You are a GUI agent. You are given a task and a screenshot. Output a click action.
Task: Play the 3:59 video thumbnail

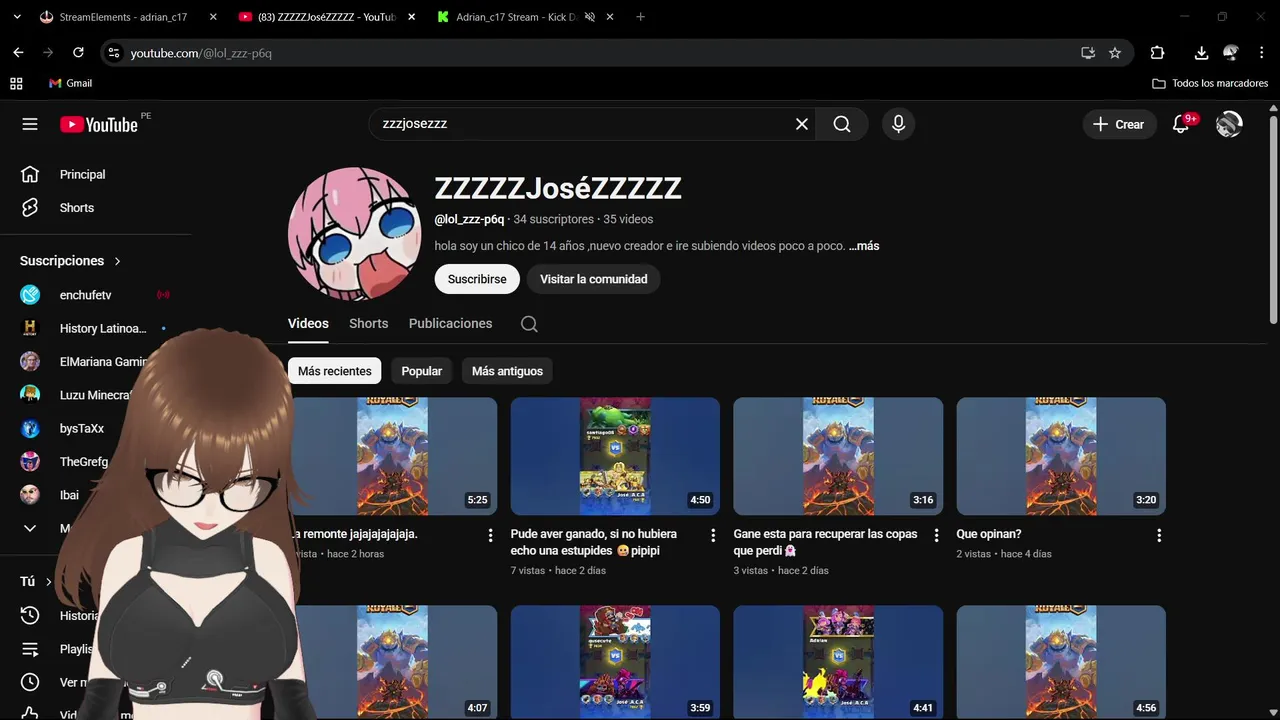point(615,662)
